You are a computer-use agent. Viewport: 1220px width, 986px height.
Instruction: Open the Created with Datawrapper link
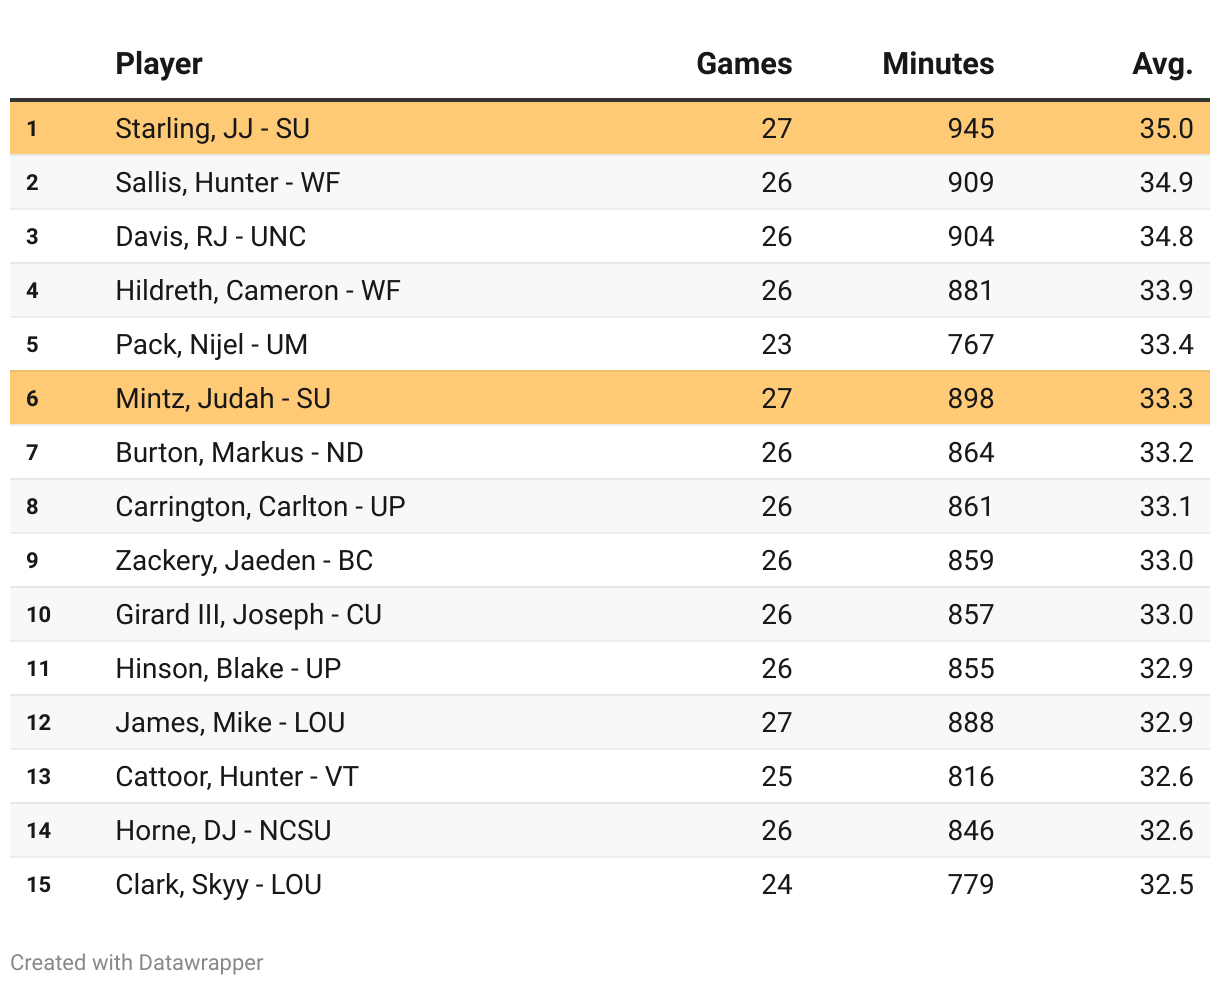click(137, 962)
